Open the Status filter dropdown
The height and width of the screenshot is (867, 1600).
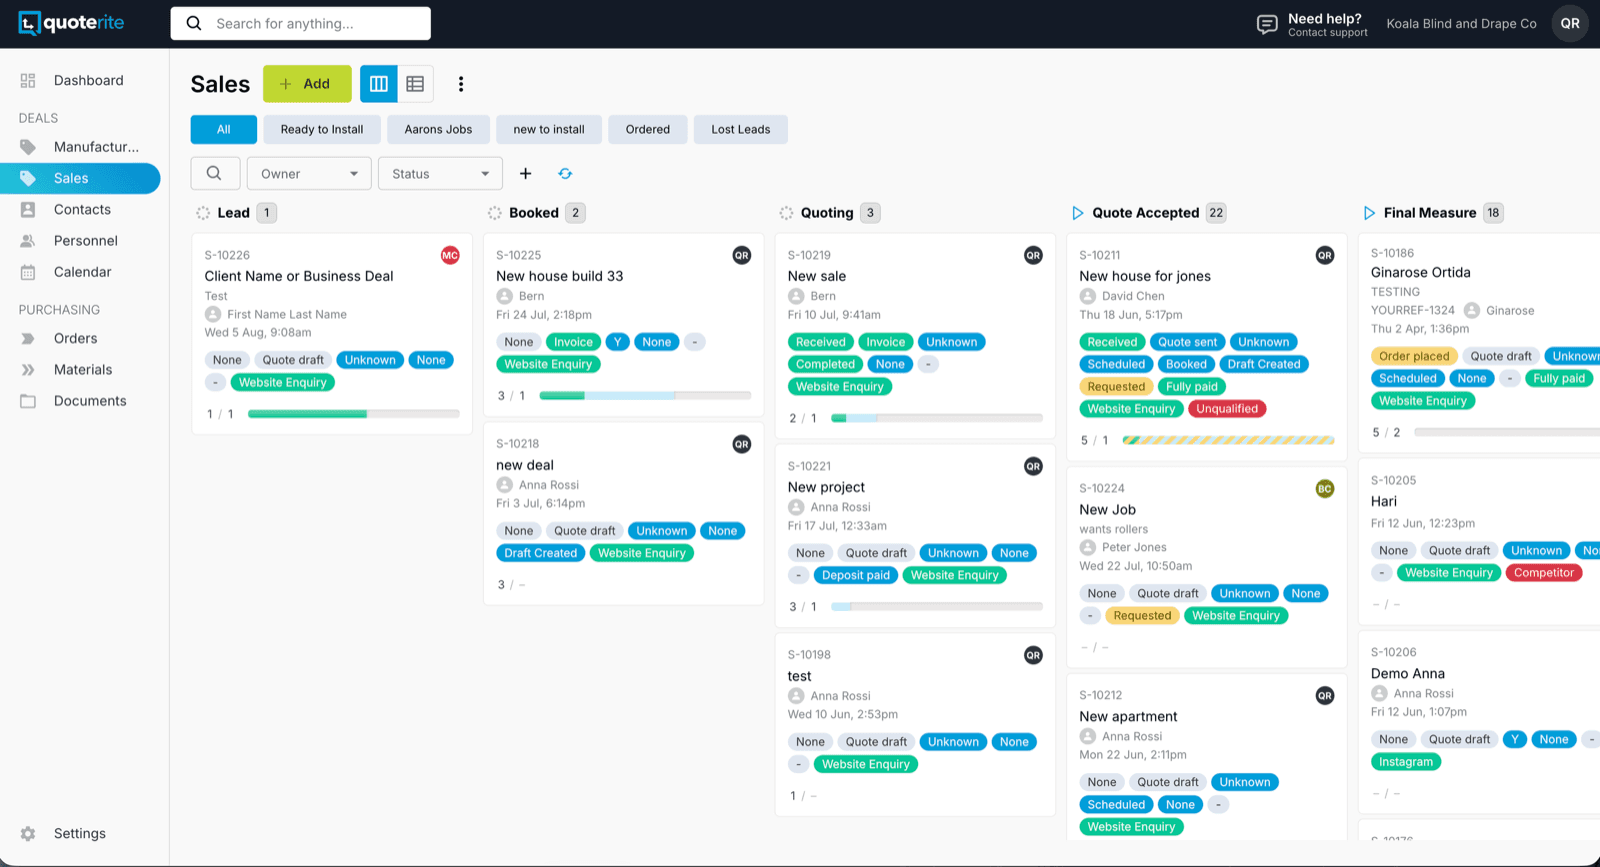[440, 174]
